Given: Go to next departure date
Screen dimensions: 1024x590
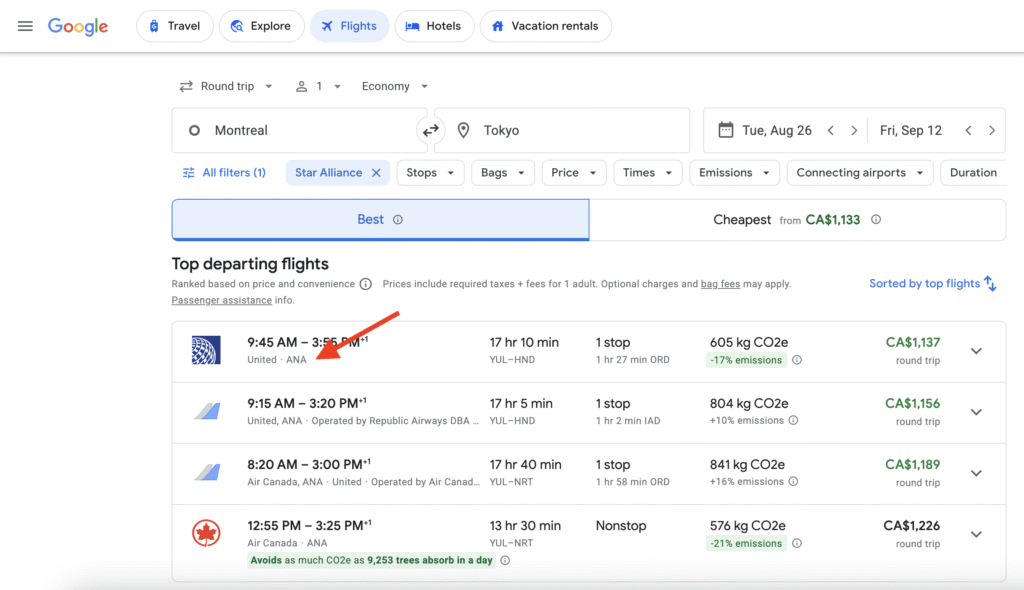Looking at the screenshot, I should tap(853, 131).
